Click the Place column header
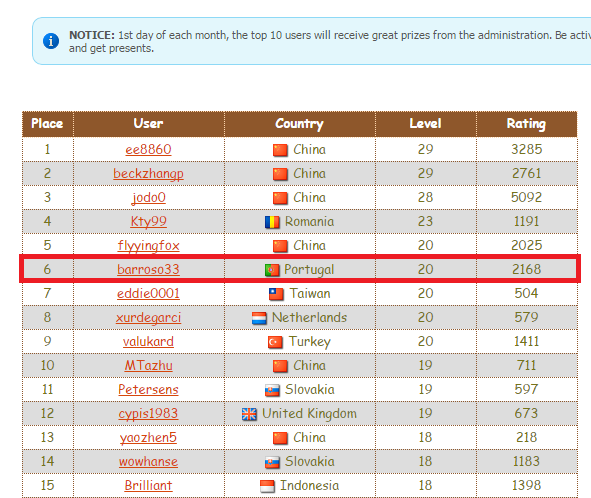The width and height of the screenshot is (591, 498). click(x=47, y=124)
